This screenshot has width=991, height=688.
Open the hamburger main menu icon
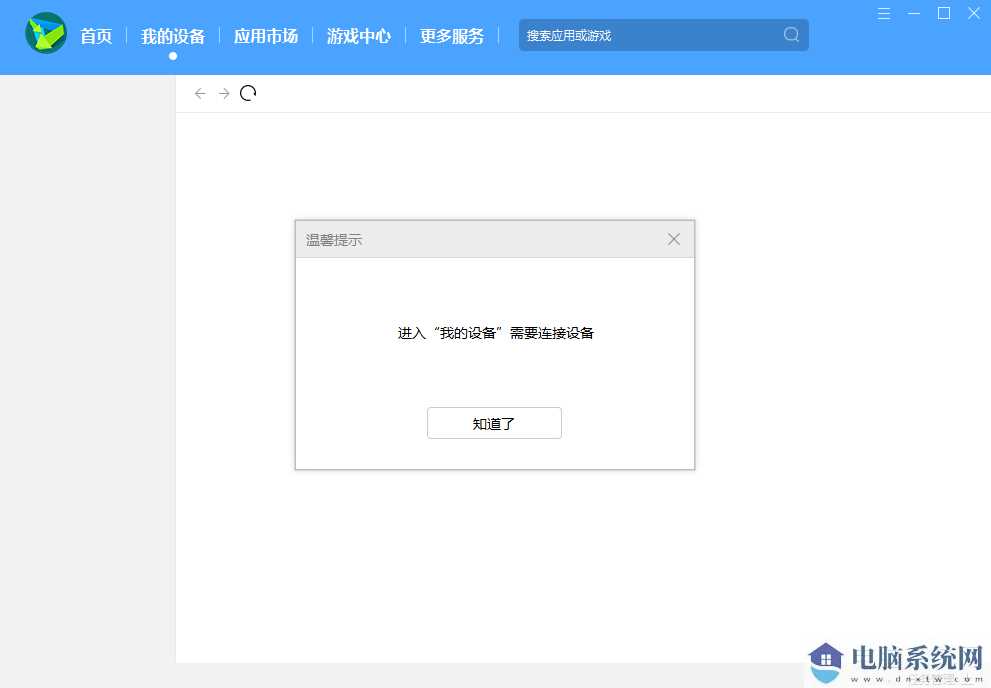pyautogui.click(x=884, y=13)
